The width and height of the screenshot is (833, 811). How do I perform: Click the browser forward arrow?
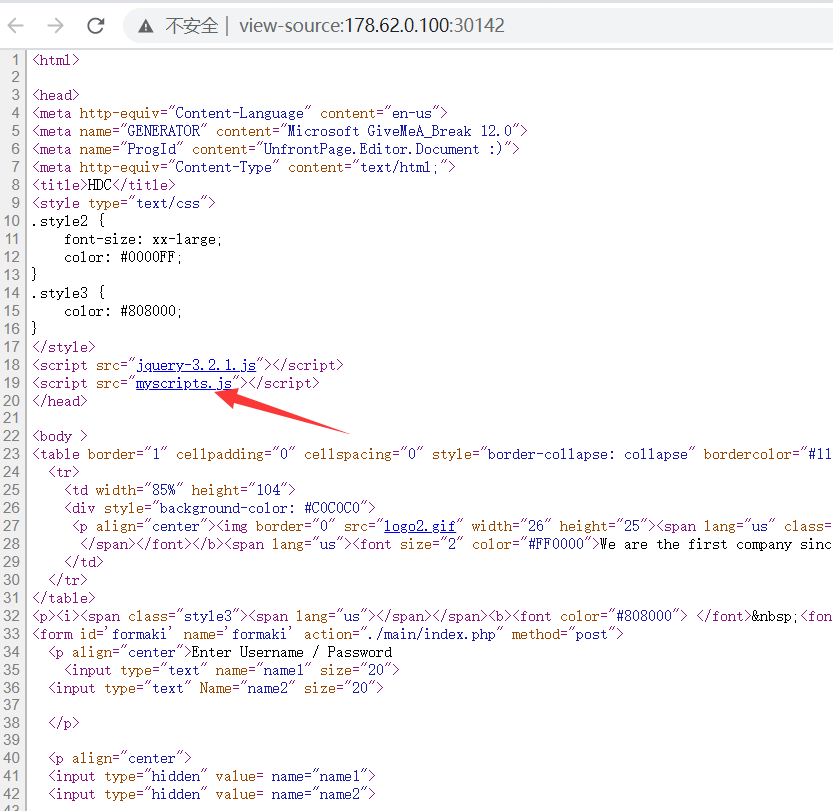pyautogui.click(x=55, y=25)
